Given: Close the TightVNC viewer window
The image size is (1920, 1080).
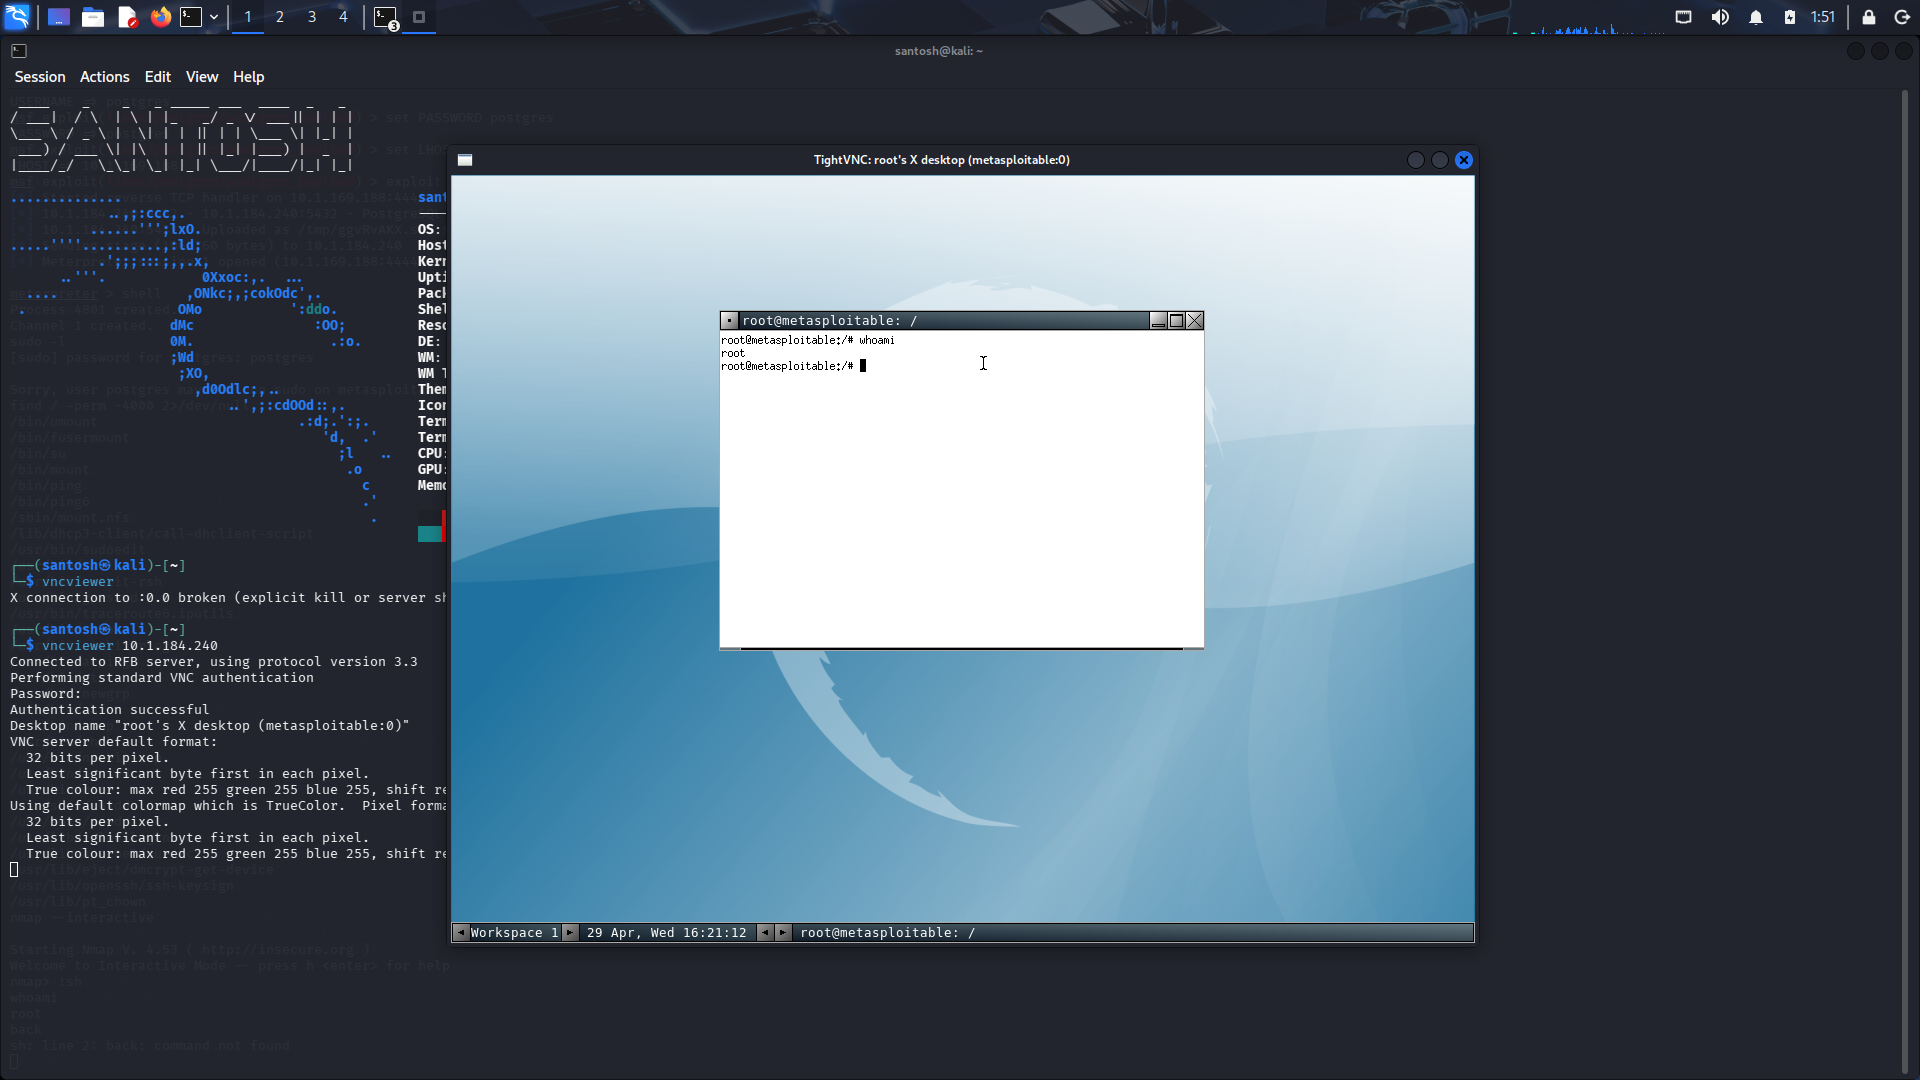Looking at the screenshot, I should click(x=1464, y=160).
